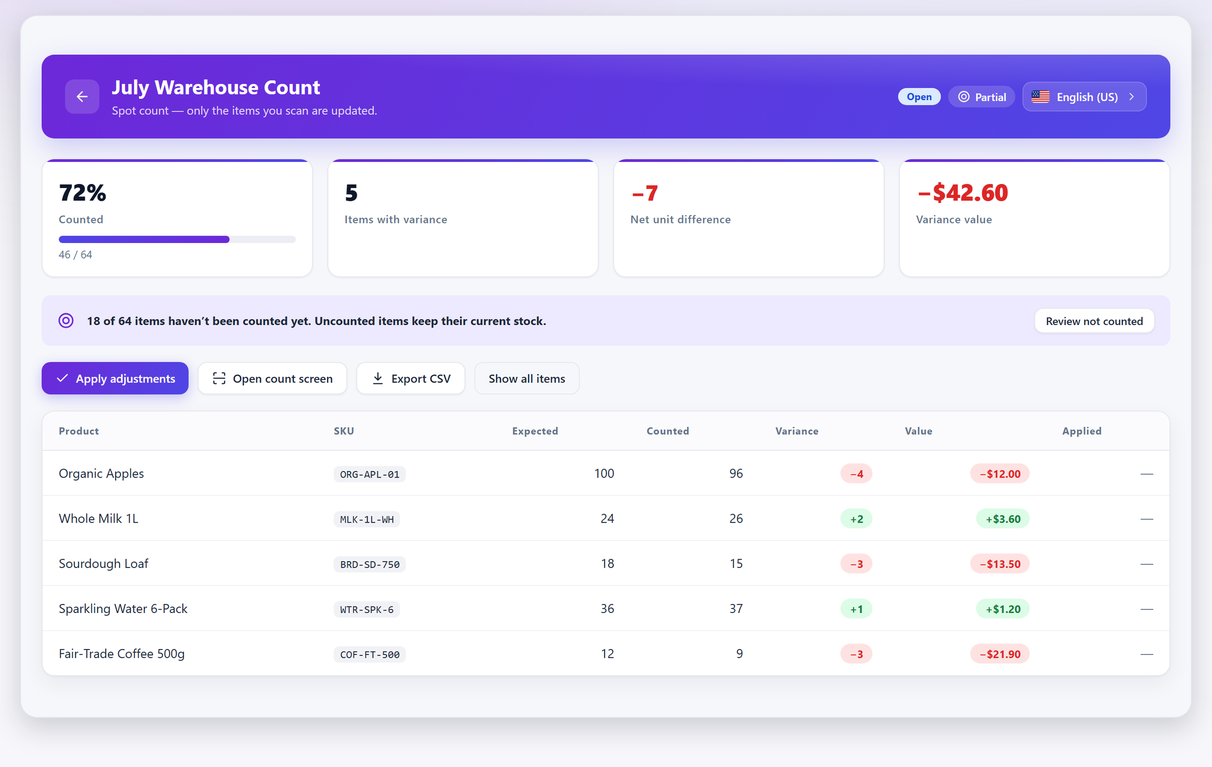
Task: Click the ORG-APL-01 SKU tag
Action: point(370,474)
